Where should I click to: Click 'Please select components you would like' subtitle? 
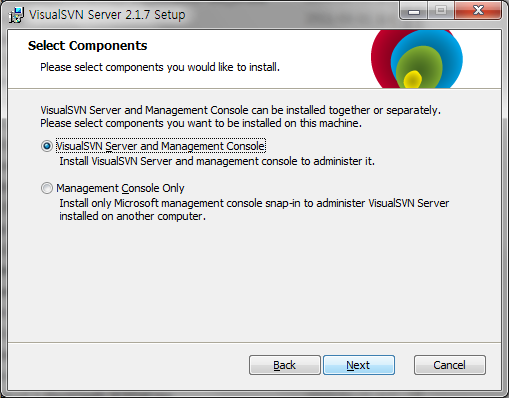160,67
